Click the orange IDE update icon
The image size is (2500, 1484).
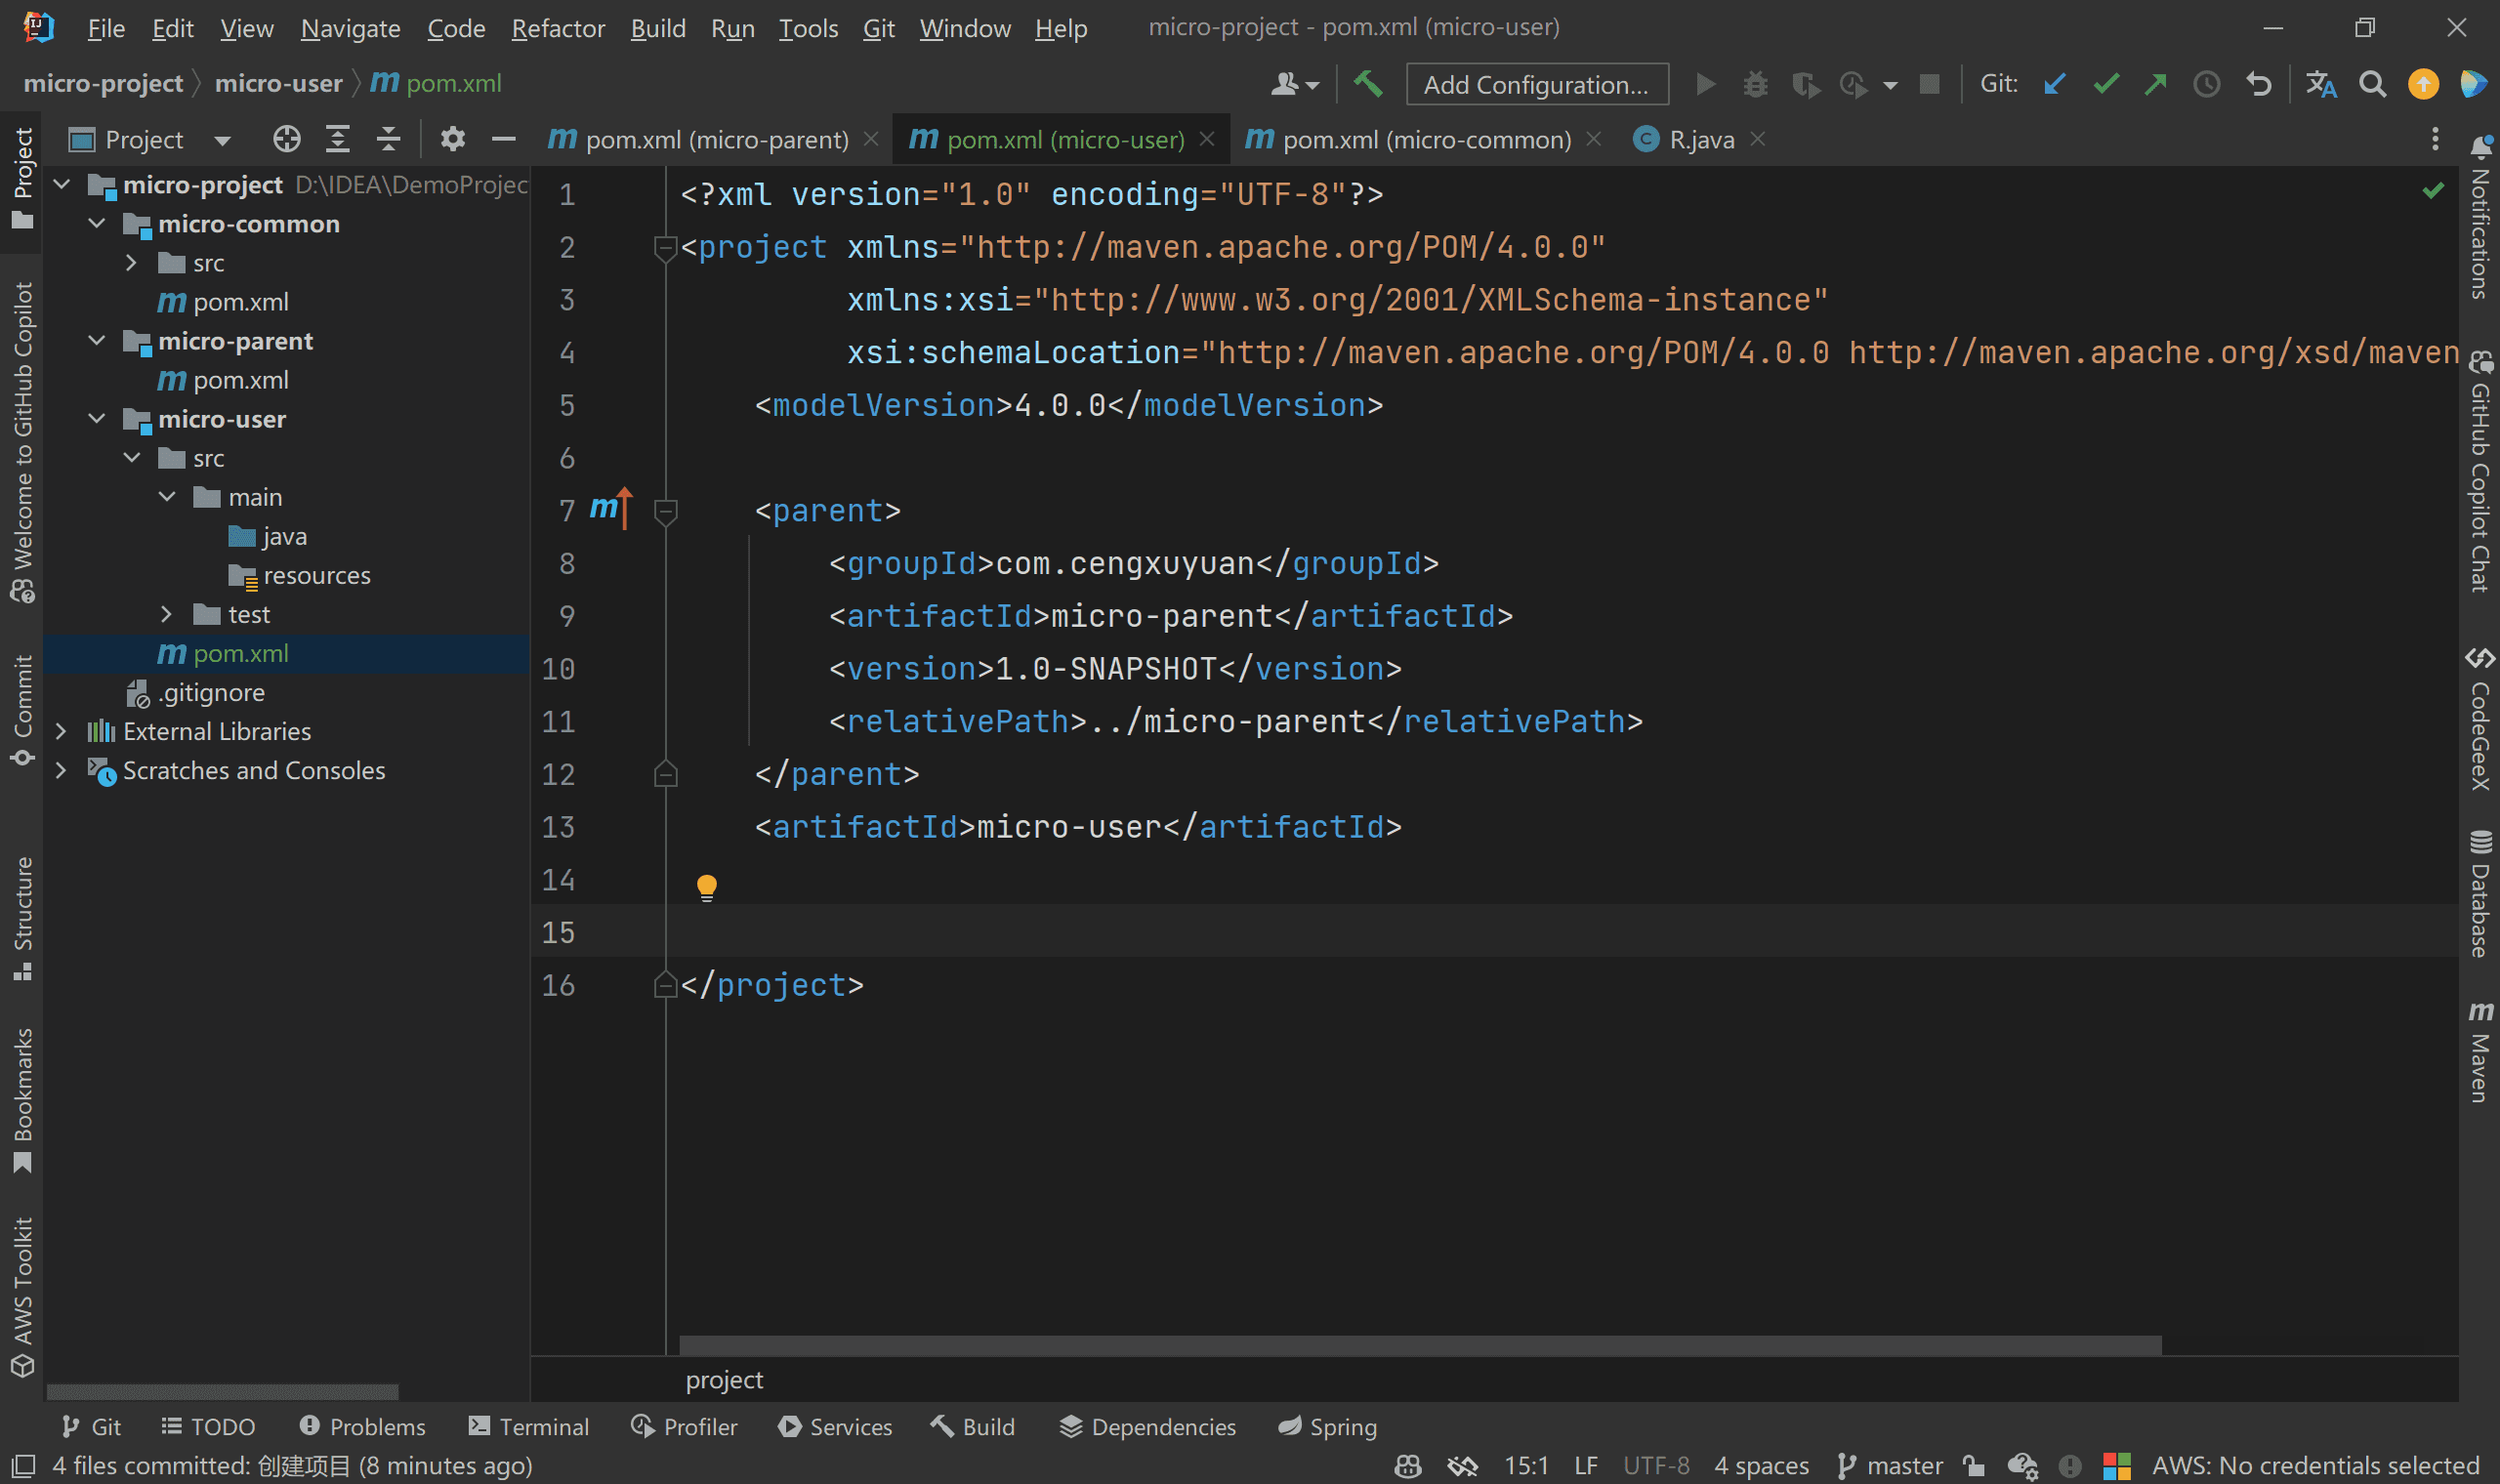(x=2422, y=84)
